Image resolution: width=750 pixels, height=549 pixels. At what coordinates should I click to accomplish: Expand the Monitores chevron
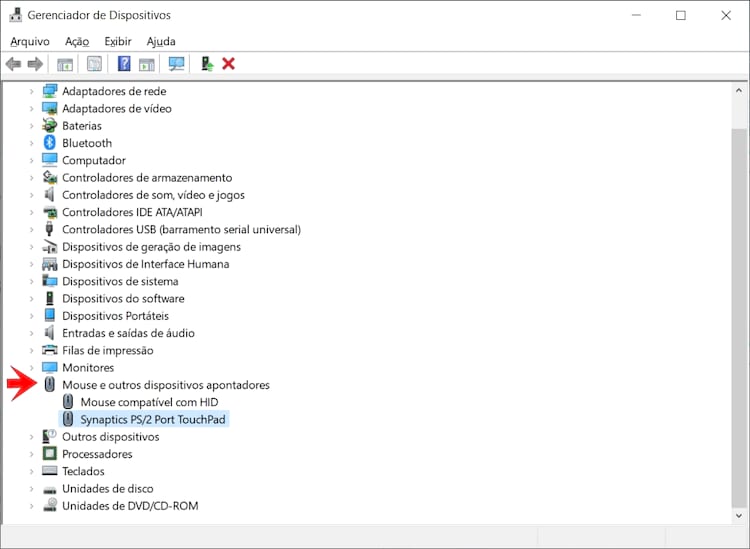pyautogui.click(x=32, y=367)
